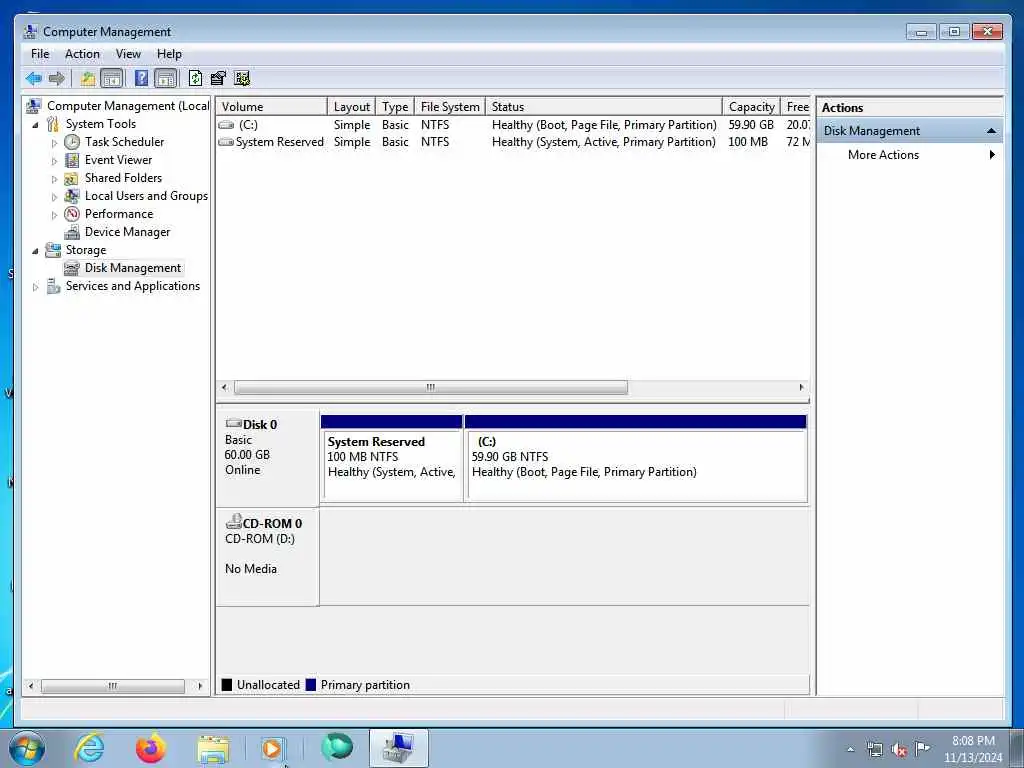This screenshot has width=1024, height=768.
Task: Toggle the Show/Hide Console Tree toolbar button
Action: (x=112, y=79)
